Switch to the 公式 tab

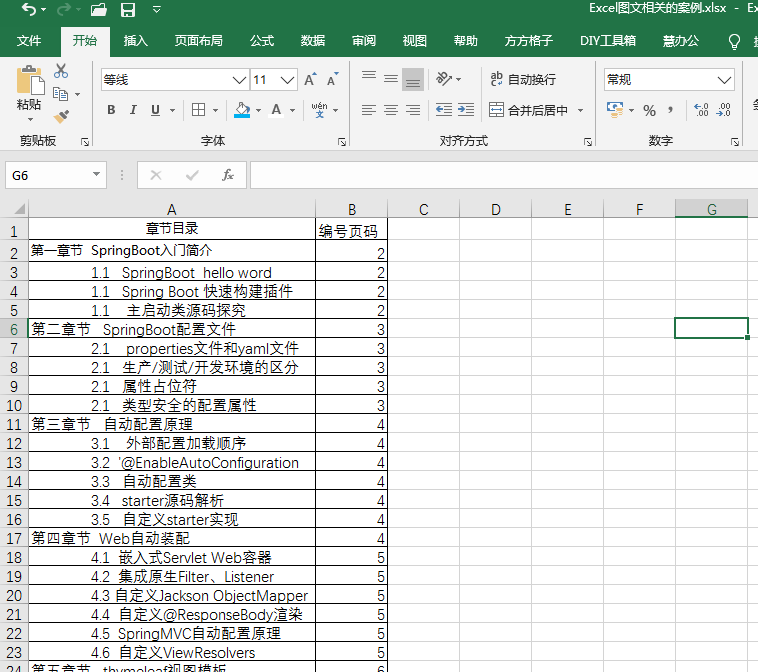tap(262, 41)
